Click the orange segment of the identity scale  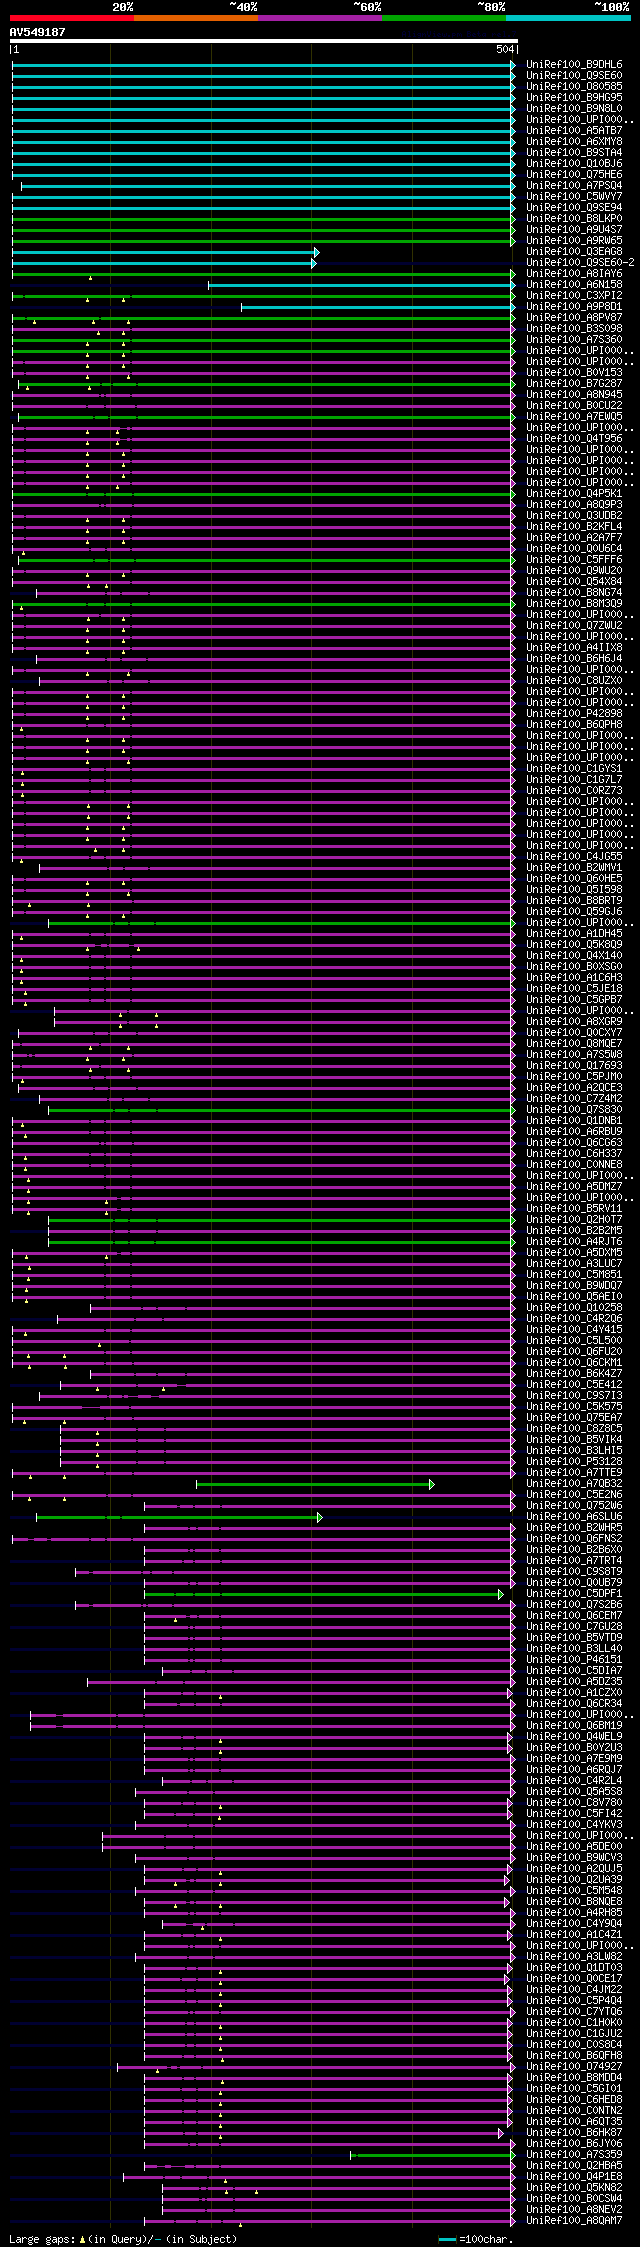click(x=196, y=18)
